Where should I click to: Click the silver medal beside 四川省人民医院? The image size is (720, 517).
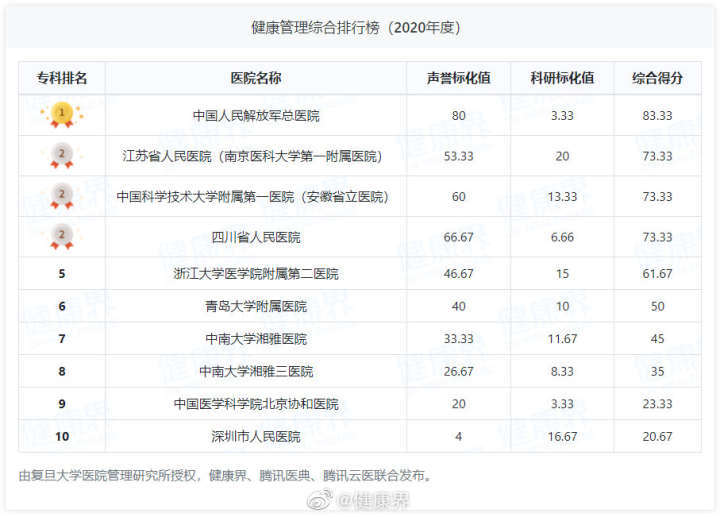(x=62, y=237)
